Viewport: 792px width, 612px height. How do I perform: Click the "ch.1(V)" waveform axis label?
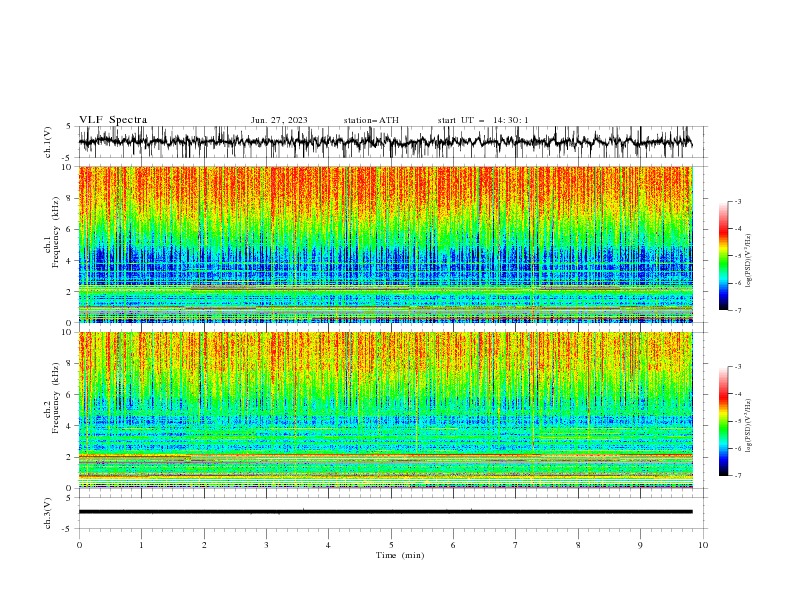click(x=48, y=142)
